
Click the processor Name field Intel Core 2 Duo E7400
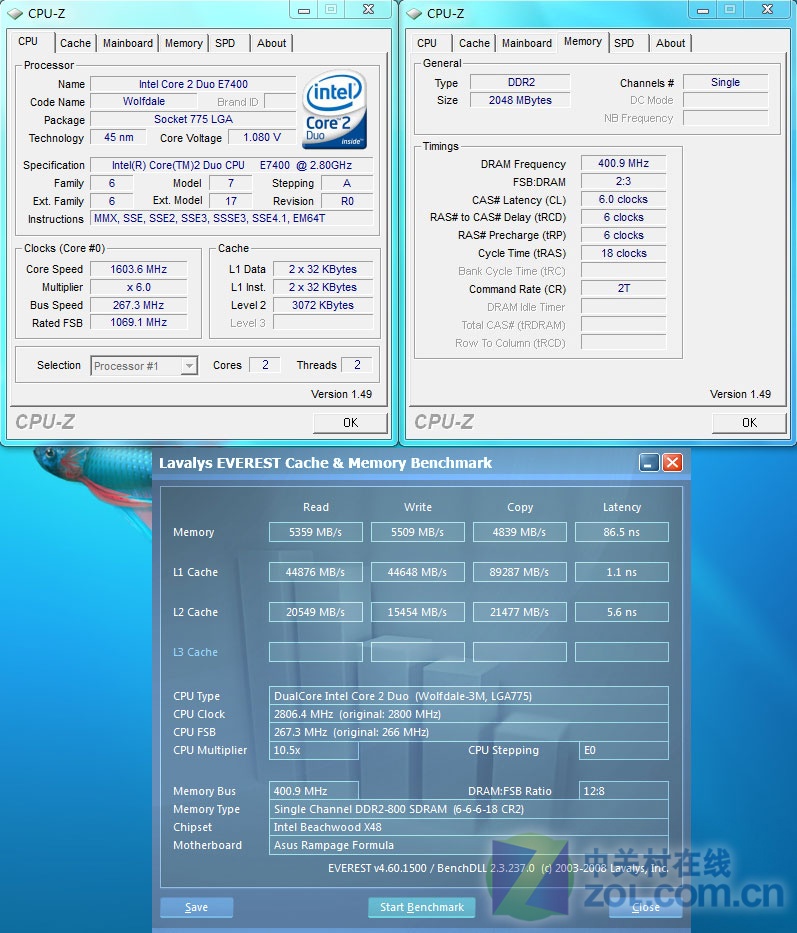(193, 84)
